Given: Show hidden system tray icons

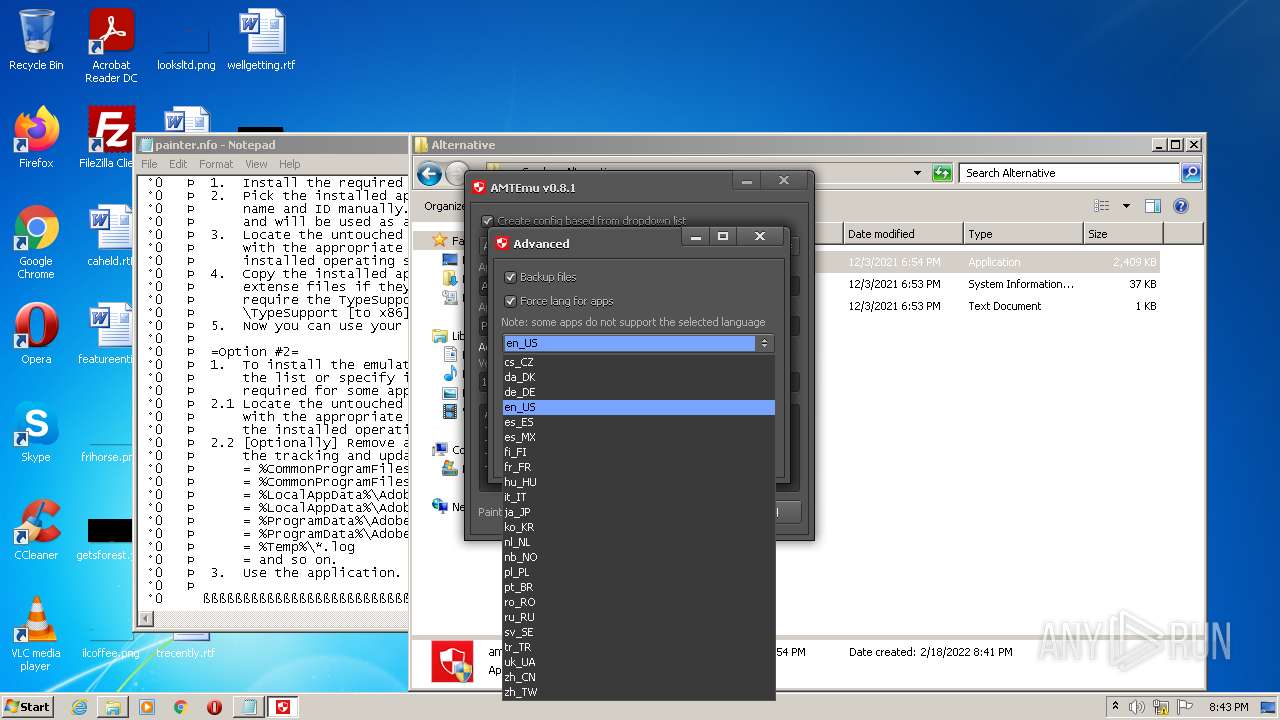Looking at the screenshot, I should click(1115, 707).
